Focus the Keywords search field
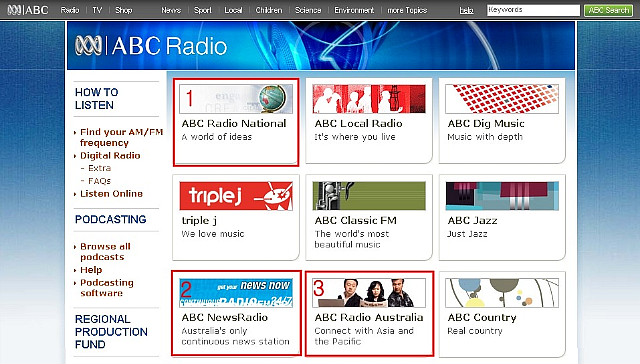640x364 pixels. (533, 10)
